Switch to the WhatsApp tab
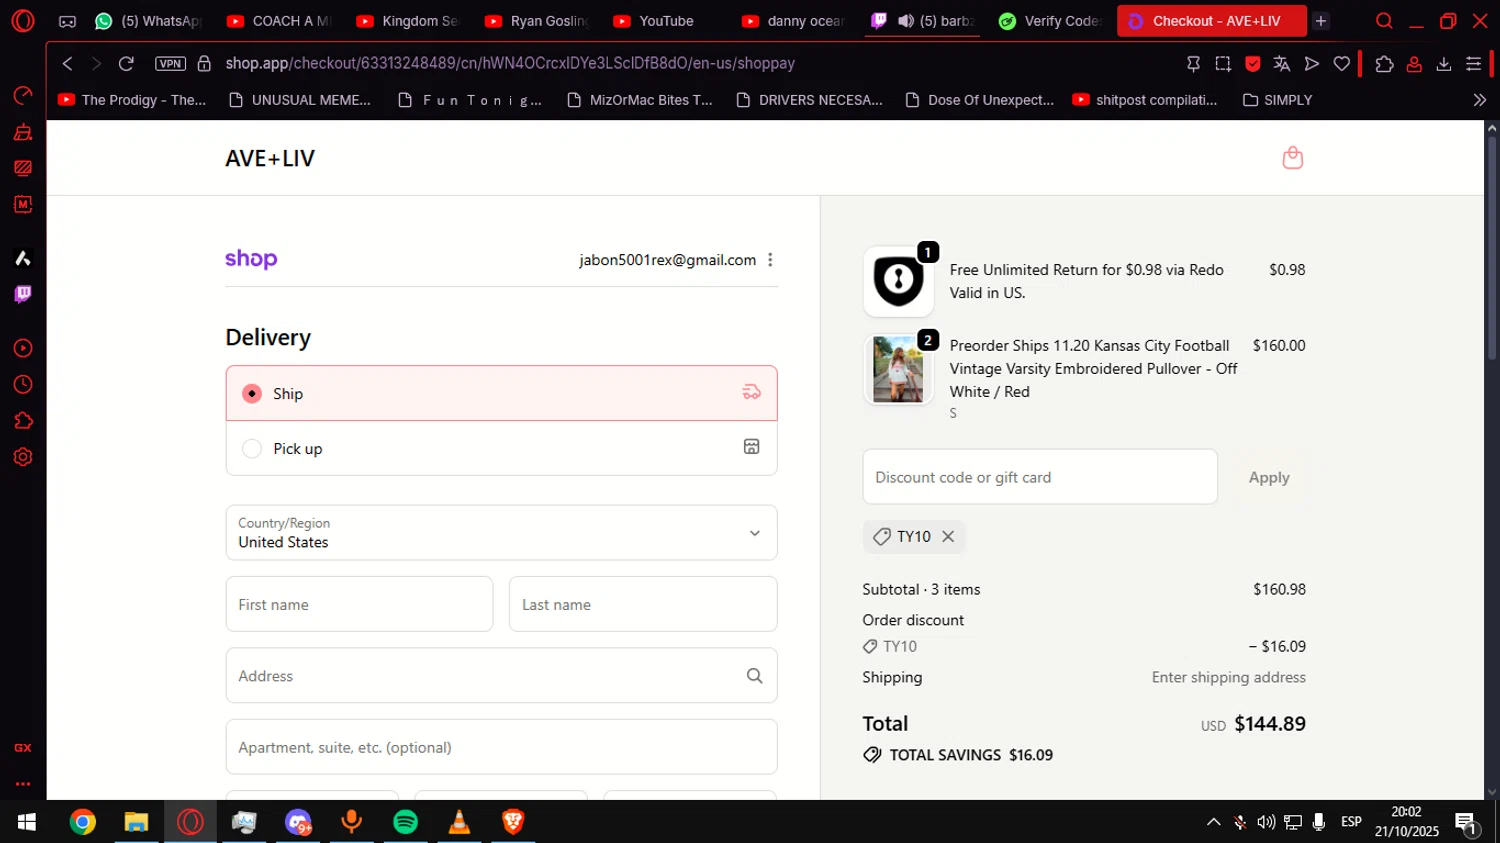 pyautogui.click(x=148, y=21)
